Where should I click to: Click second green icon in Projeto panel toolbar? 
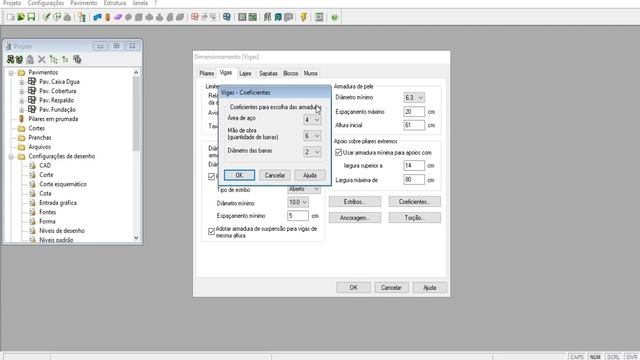19,60
